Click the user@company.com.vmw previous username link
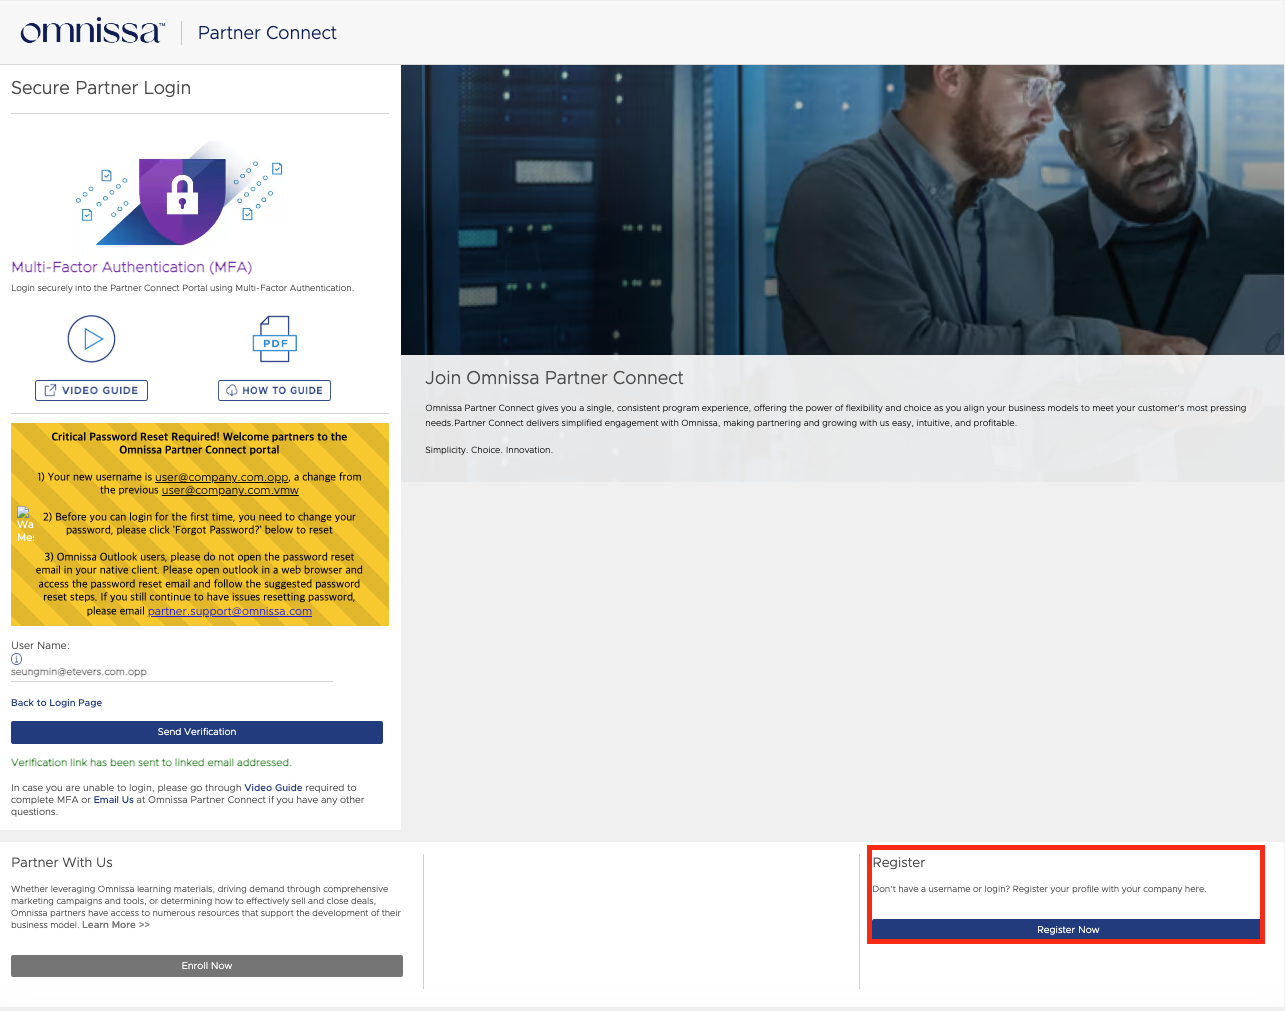The image size is (1285, 1011). (230, 490)
